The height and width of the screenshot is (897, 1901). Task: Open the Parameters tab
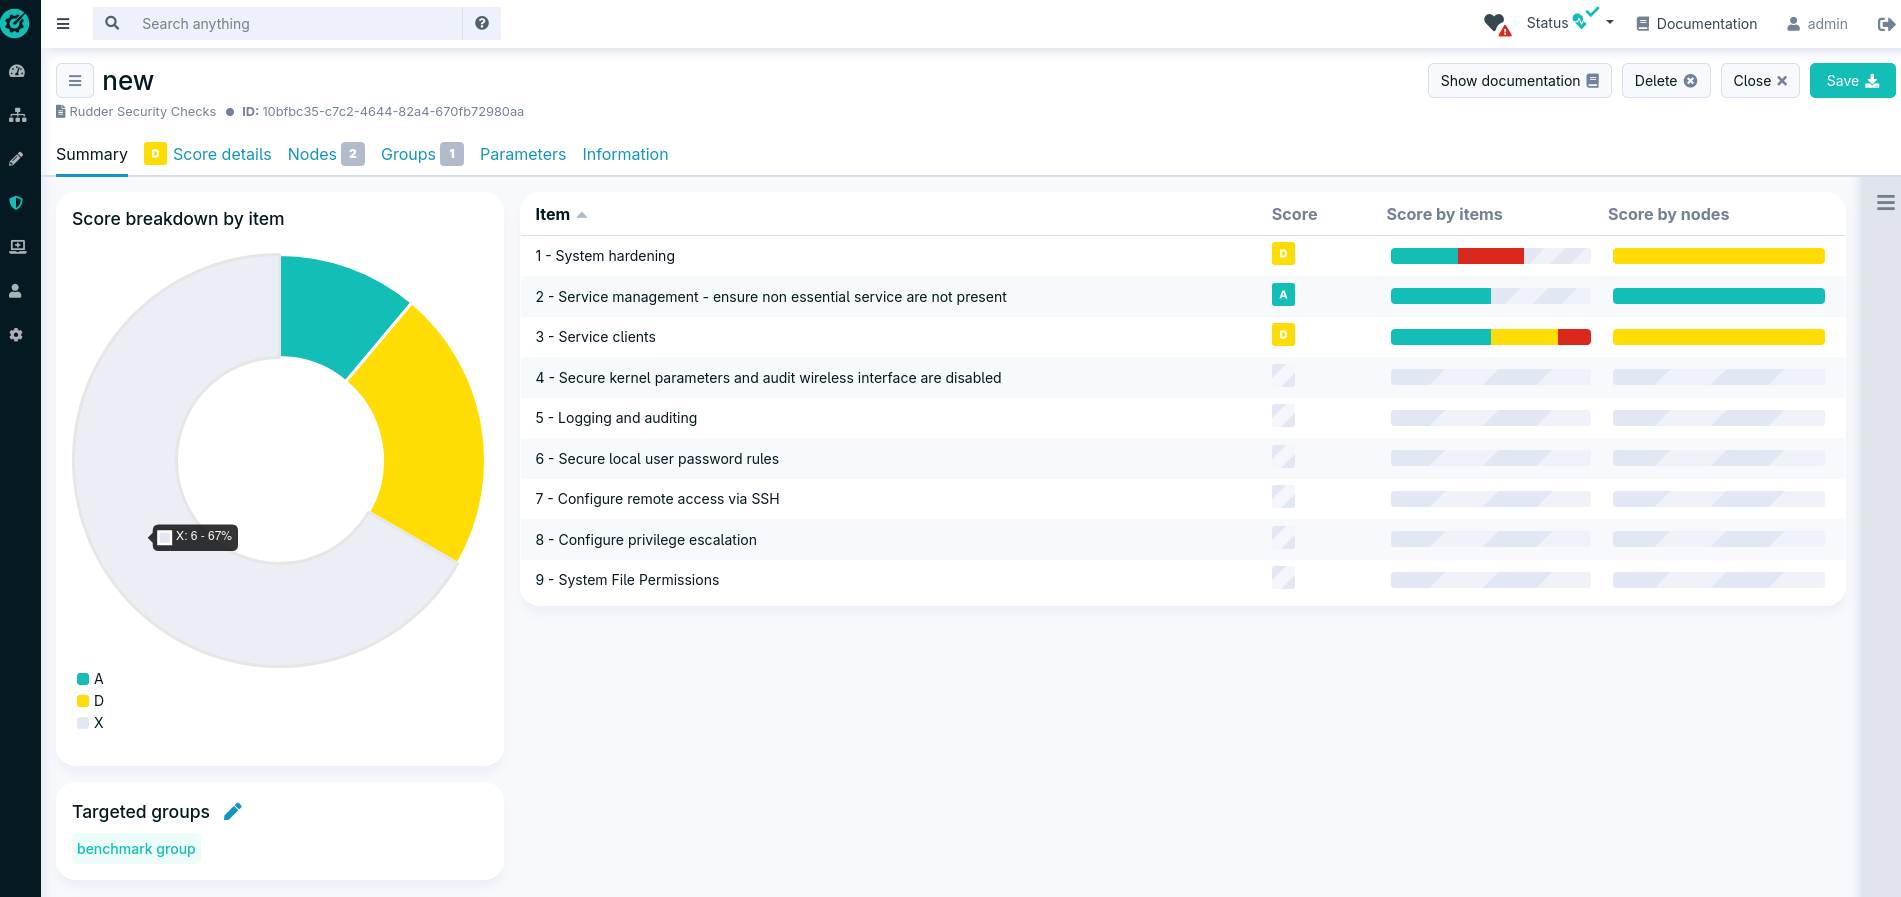coord(522,154)
